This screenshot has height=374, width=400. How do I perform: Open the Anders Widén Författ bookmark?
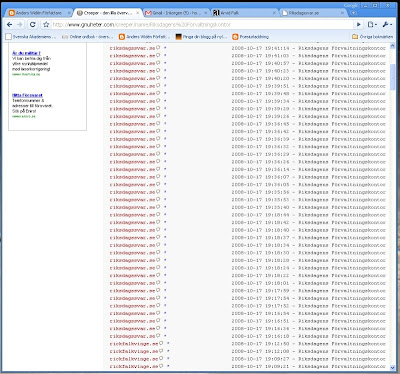click(x=144, y=37)
